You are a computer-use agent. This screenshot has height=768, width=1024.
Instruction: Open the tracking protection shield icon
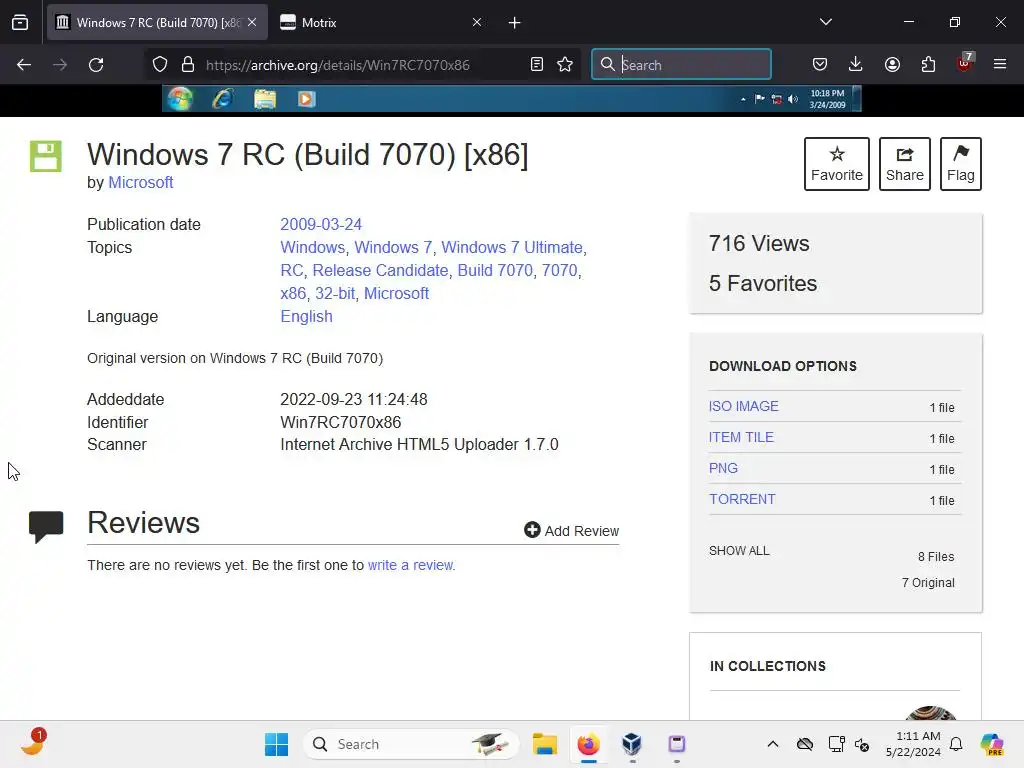tap(160, 65)
